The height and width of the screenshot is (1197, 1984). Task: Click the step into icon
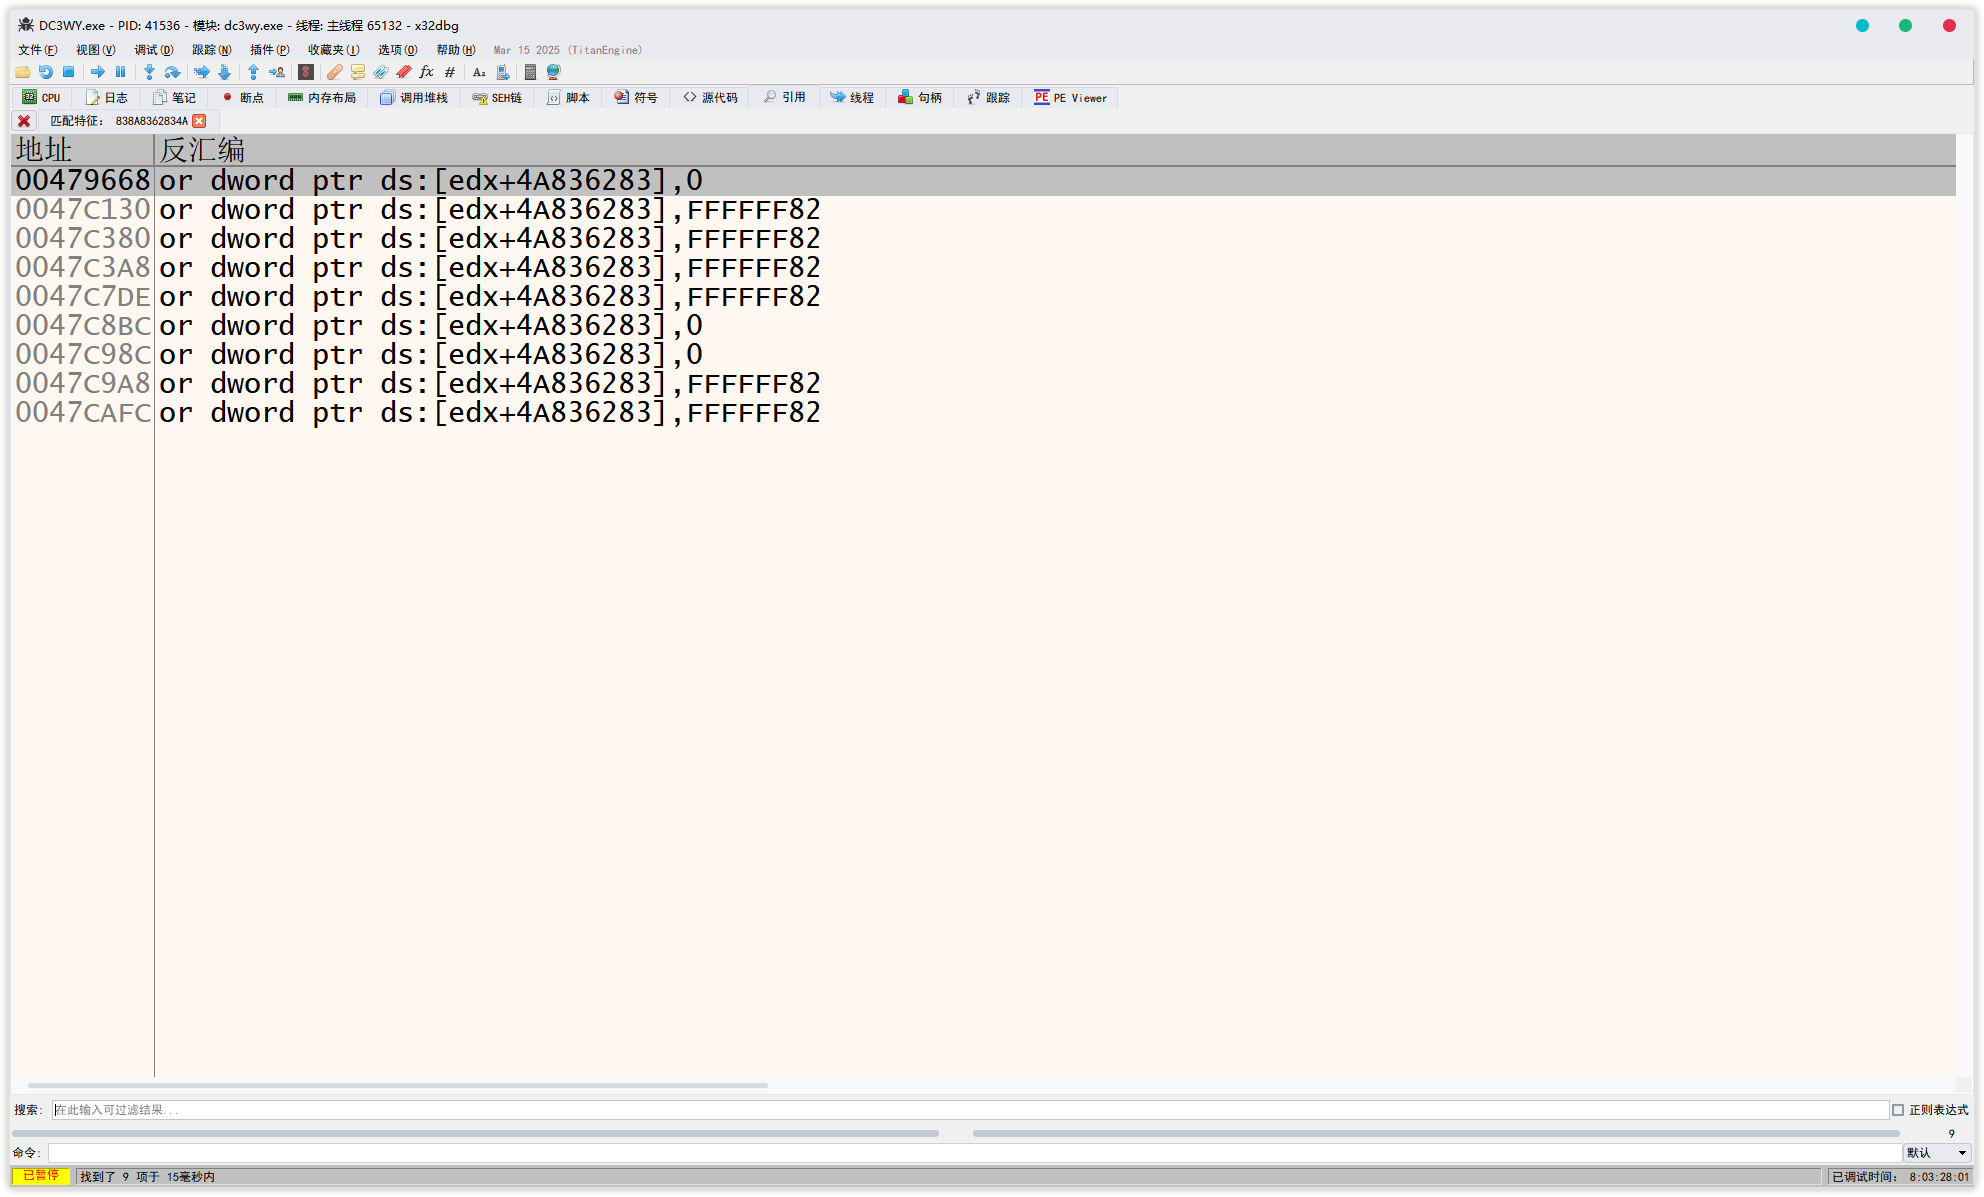149,72
